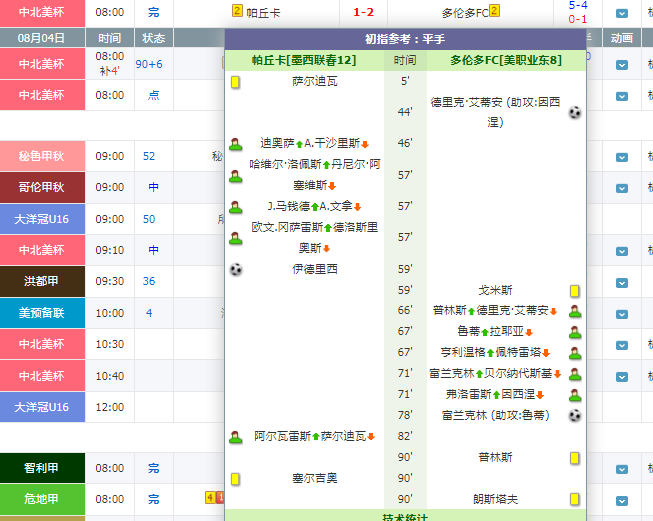Screen dimensions: 653x521
Task: Click the 状态 column header
Action: coord(153,37)
